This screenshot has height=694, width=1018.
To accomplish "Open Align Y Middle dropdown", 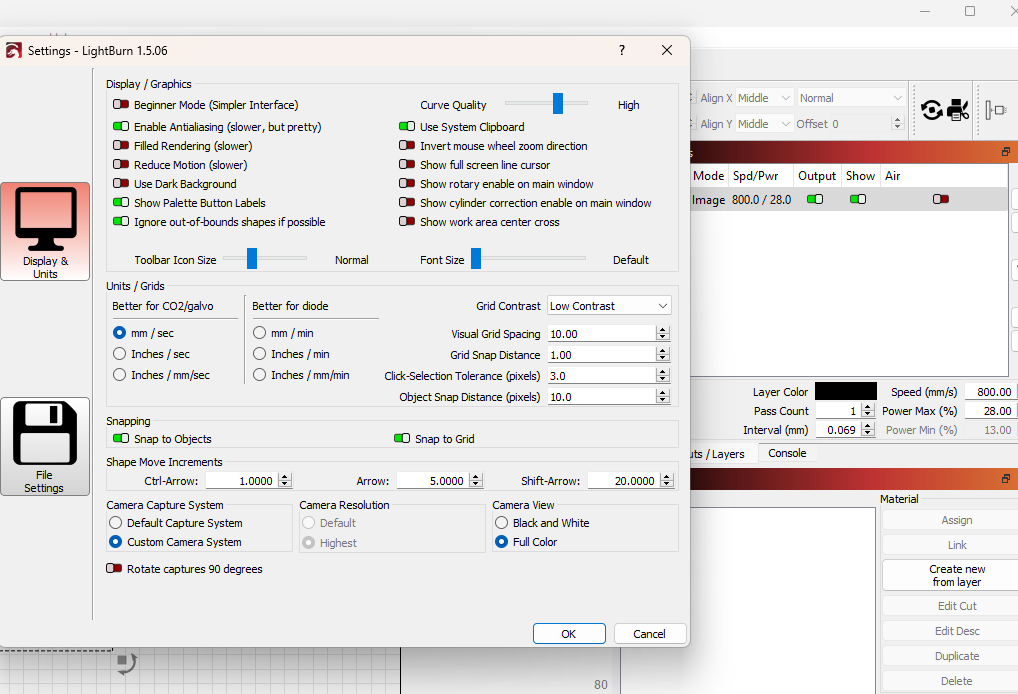I will pyautogui.click(x=764, y=124).
